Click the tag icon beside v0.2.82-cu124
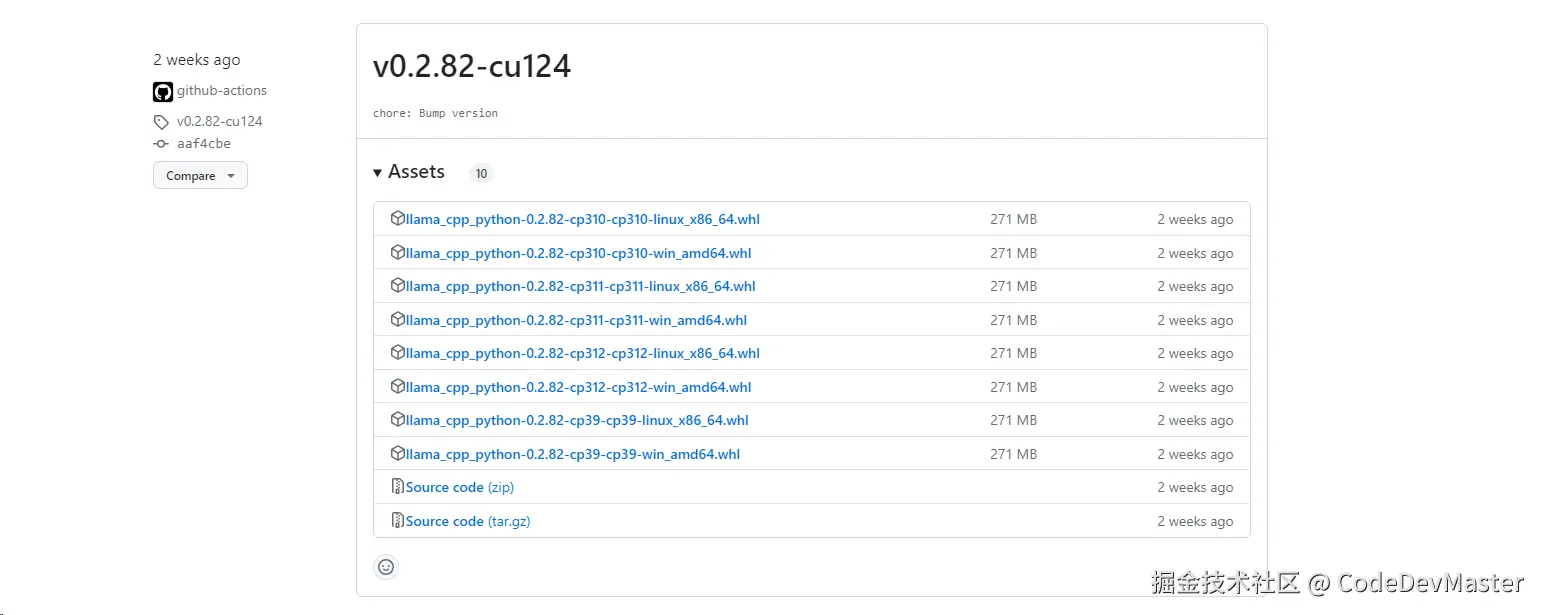 (x=161, y=122)
